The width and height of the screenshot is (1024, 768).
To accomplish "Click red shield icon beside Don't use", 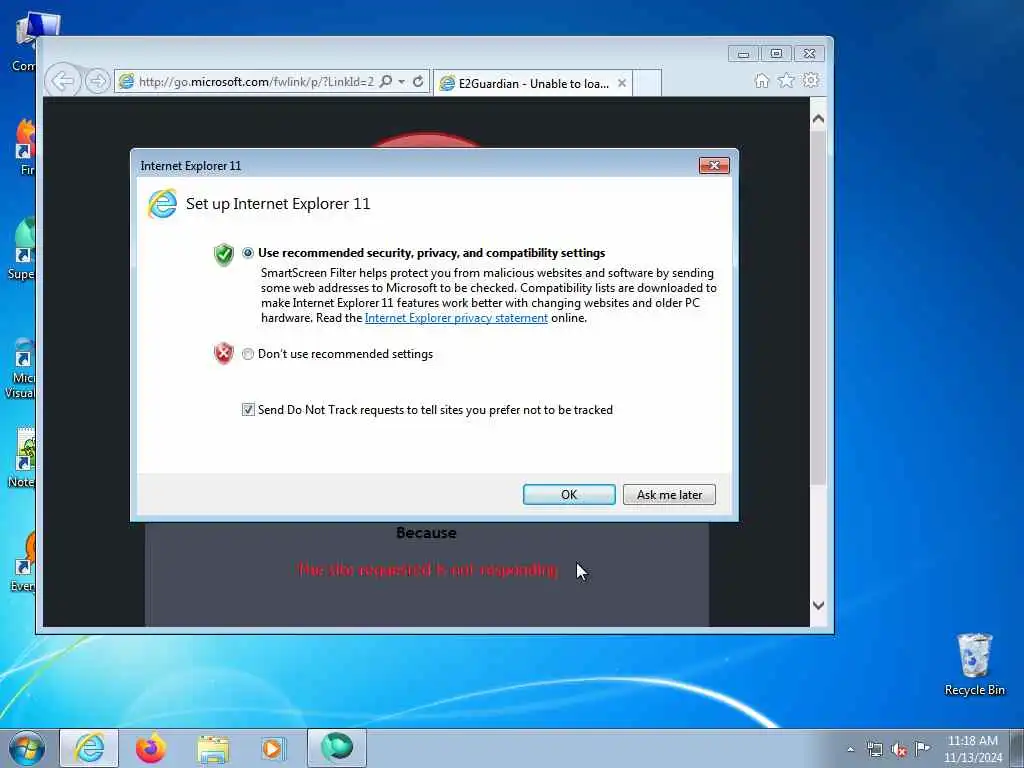I will (223, 353).
